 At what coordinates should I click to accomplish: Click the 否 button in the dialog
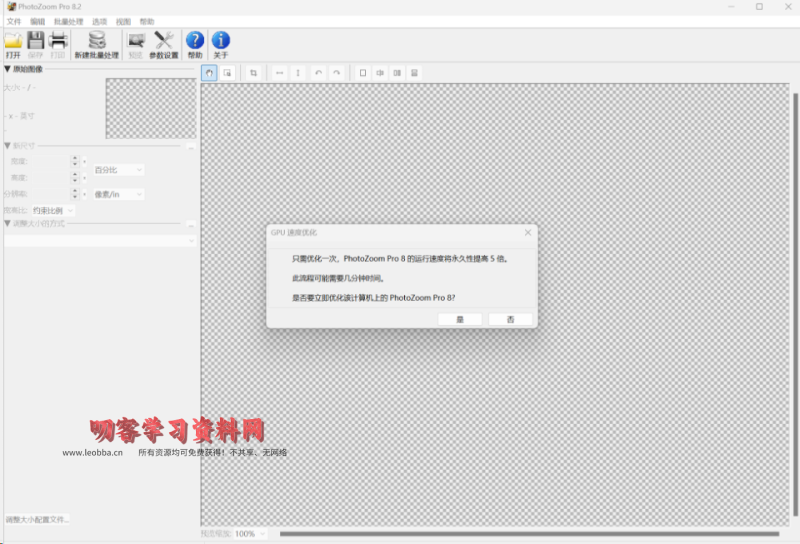[x=510, y=319]
